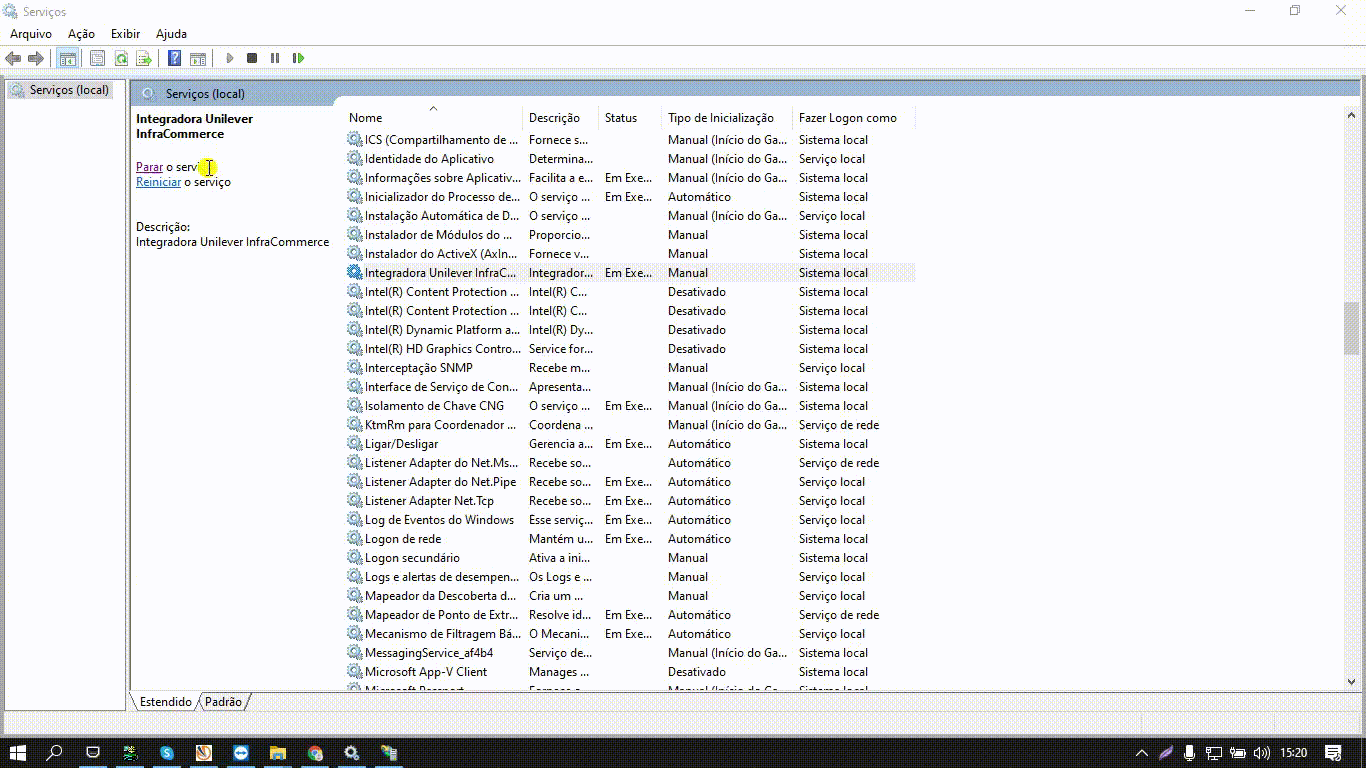The width and height of the screenshot is (1366, 768).
Task: Click gear icon beside Listener Adapter do Net.Pipe
Action: tap(354, 482)
